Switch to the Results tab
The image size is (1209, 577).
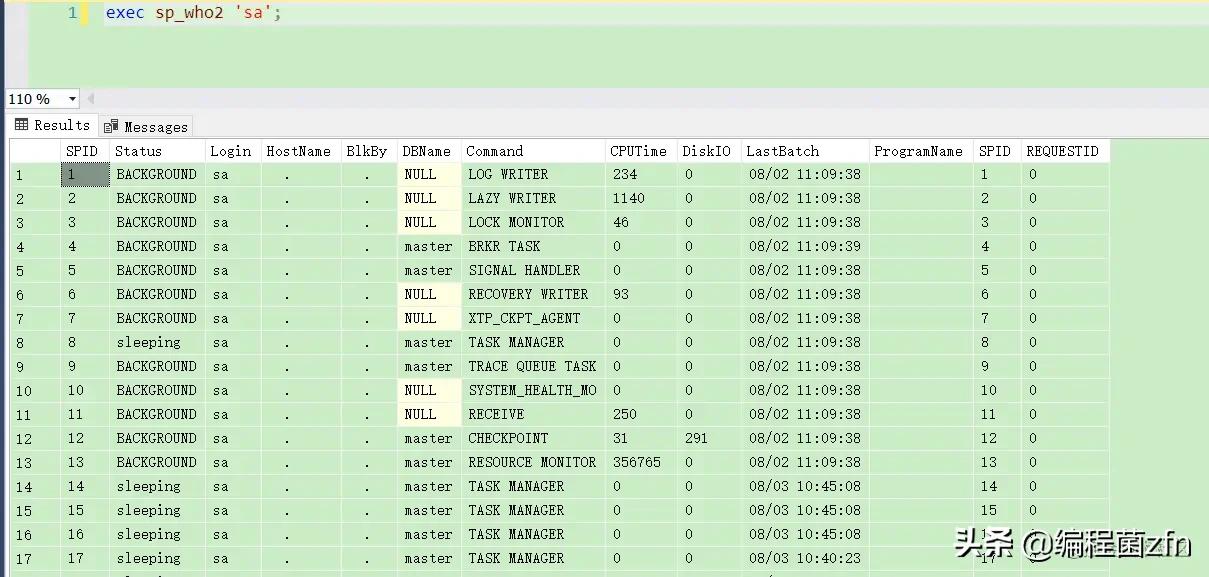pyautogui.click(x=52, y=126)
